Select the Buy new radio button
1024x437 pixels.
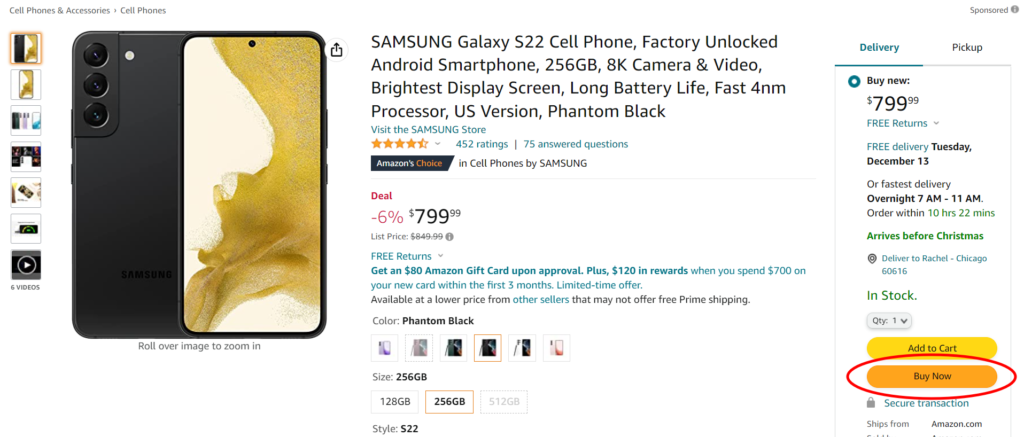[853, 81]
